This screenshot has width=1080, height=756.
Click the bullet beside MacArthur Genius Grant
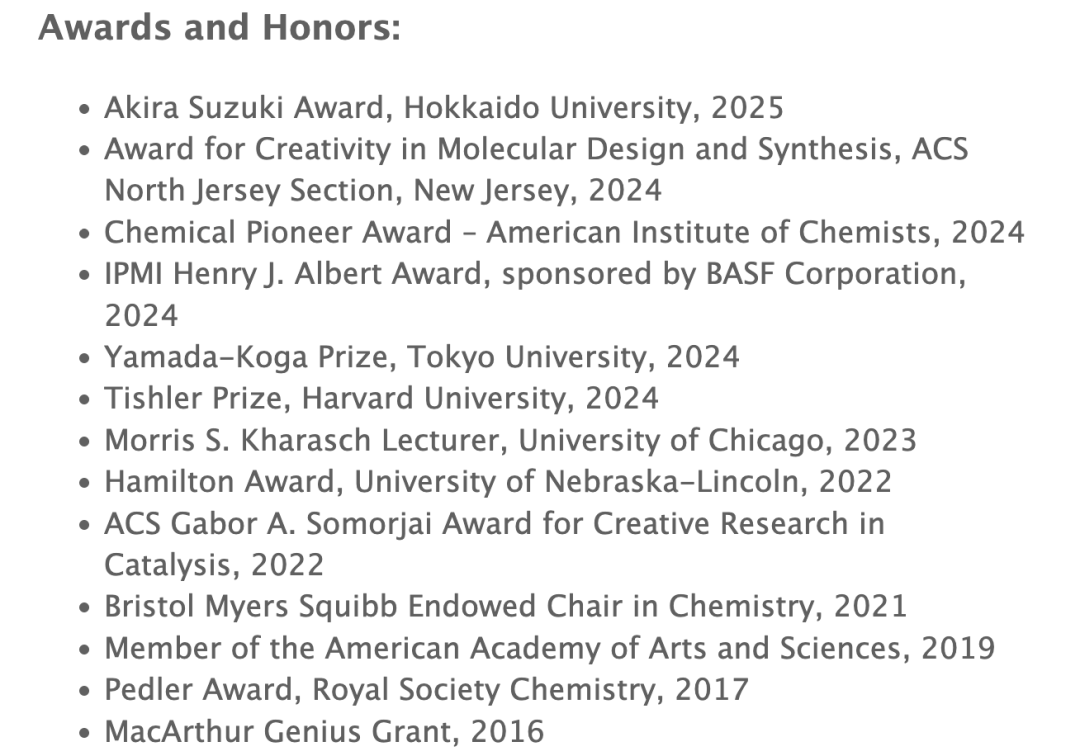(84, 733)
